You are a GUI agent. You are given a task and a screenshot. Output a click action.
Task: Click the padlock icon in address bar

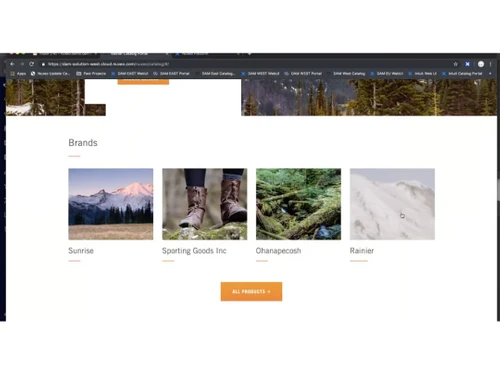click(43, 64)
